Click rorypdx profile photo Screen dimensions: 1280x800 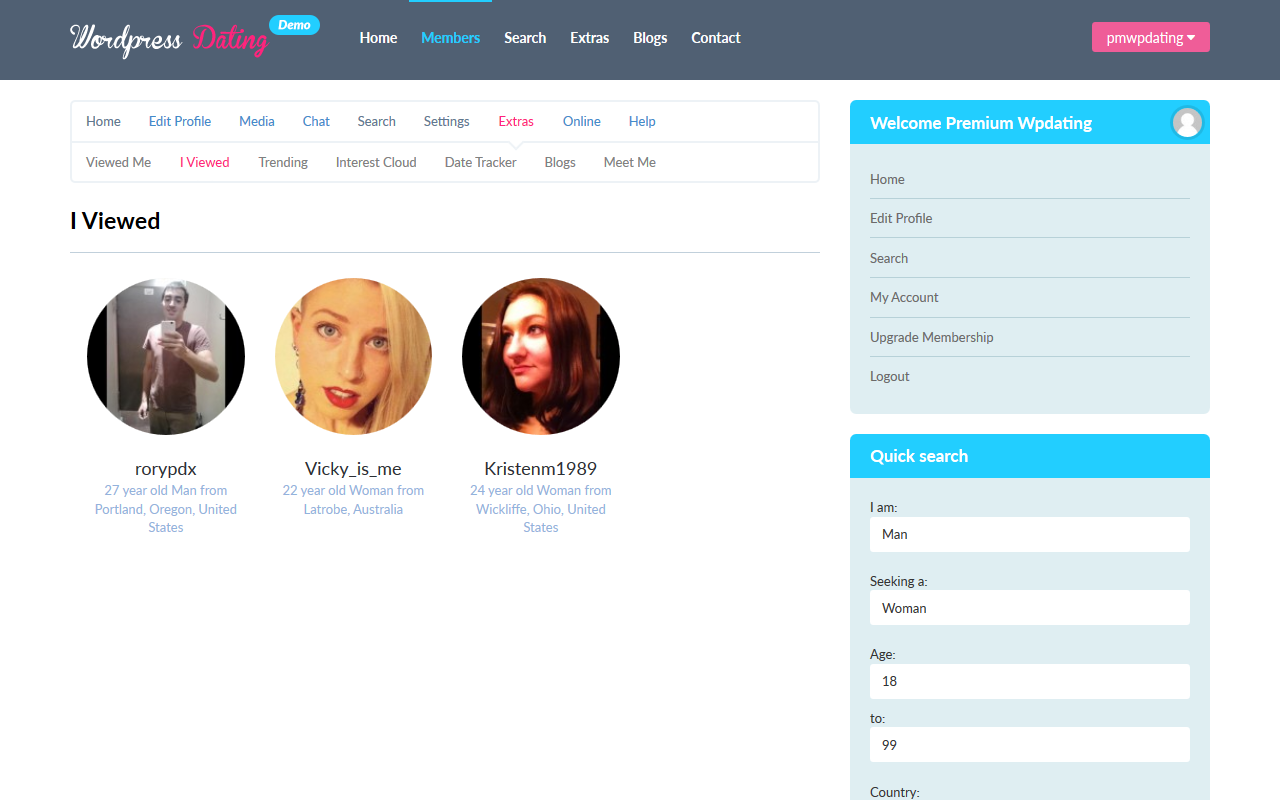click(166, 357)
